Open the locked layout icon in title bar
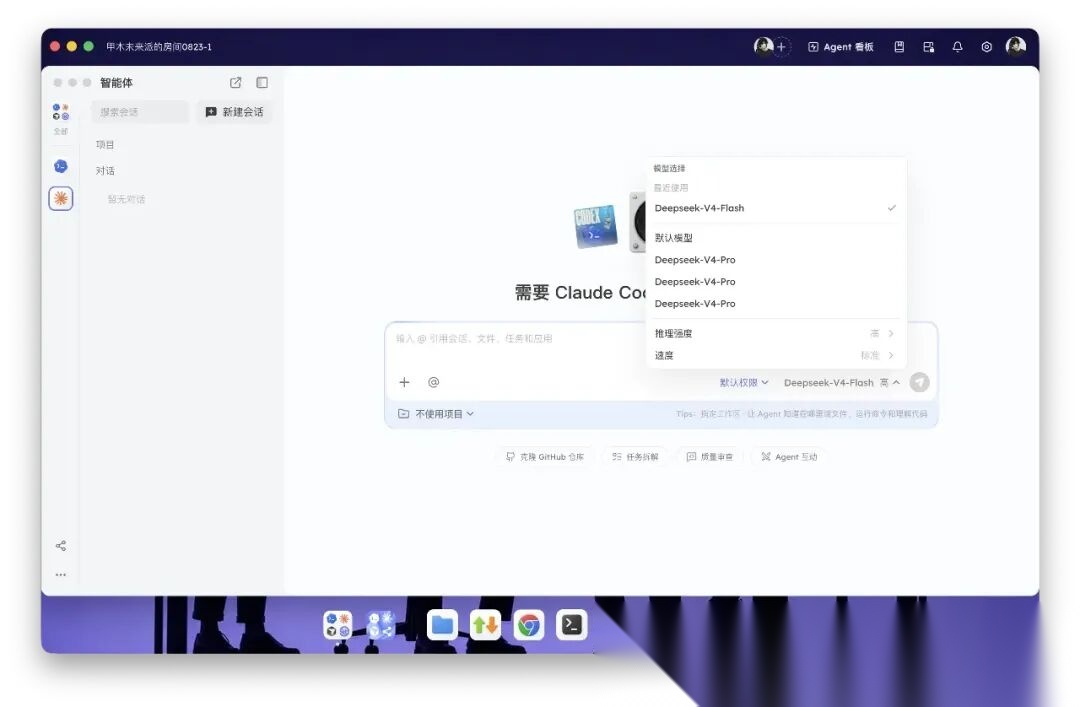 click(x=928, y=47)
